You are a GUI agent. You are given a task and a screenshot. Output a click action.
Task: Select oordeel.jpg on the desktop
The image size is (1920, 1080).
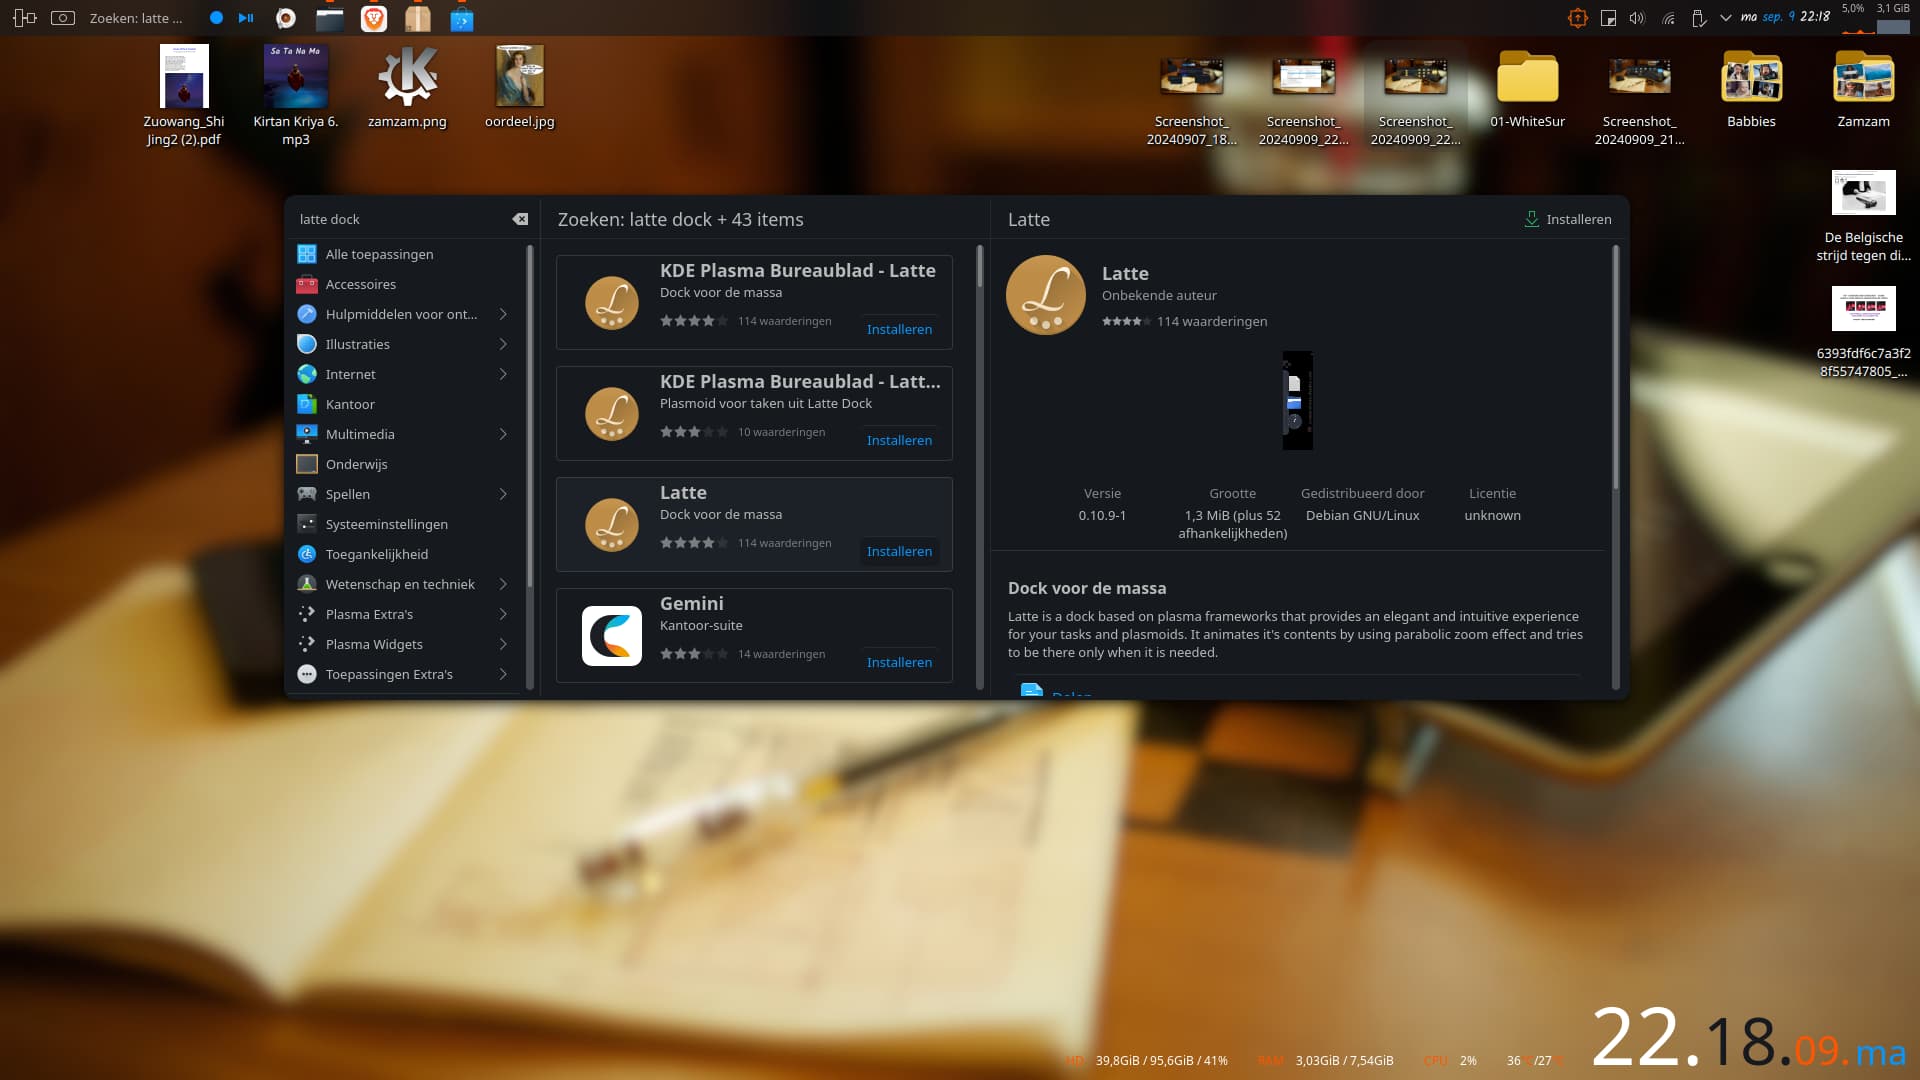click(519, 88)
